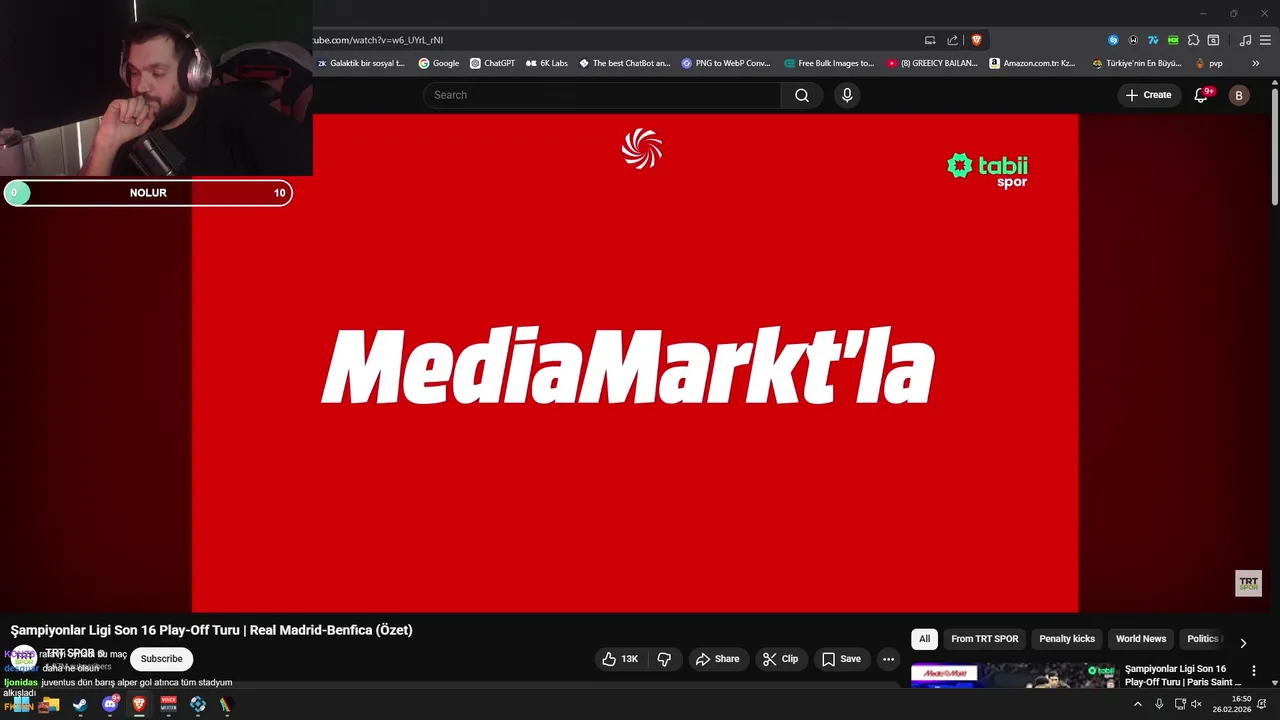Open Galaktik bir sosyal bookmark

[361, 63]
